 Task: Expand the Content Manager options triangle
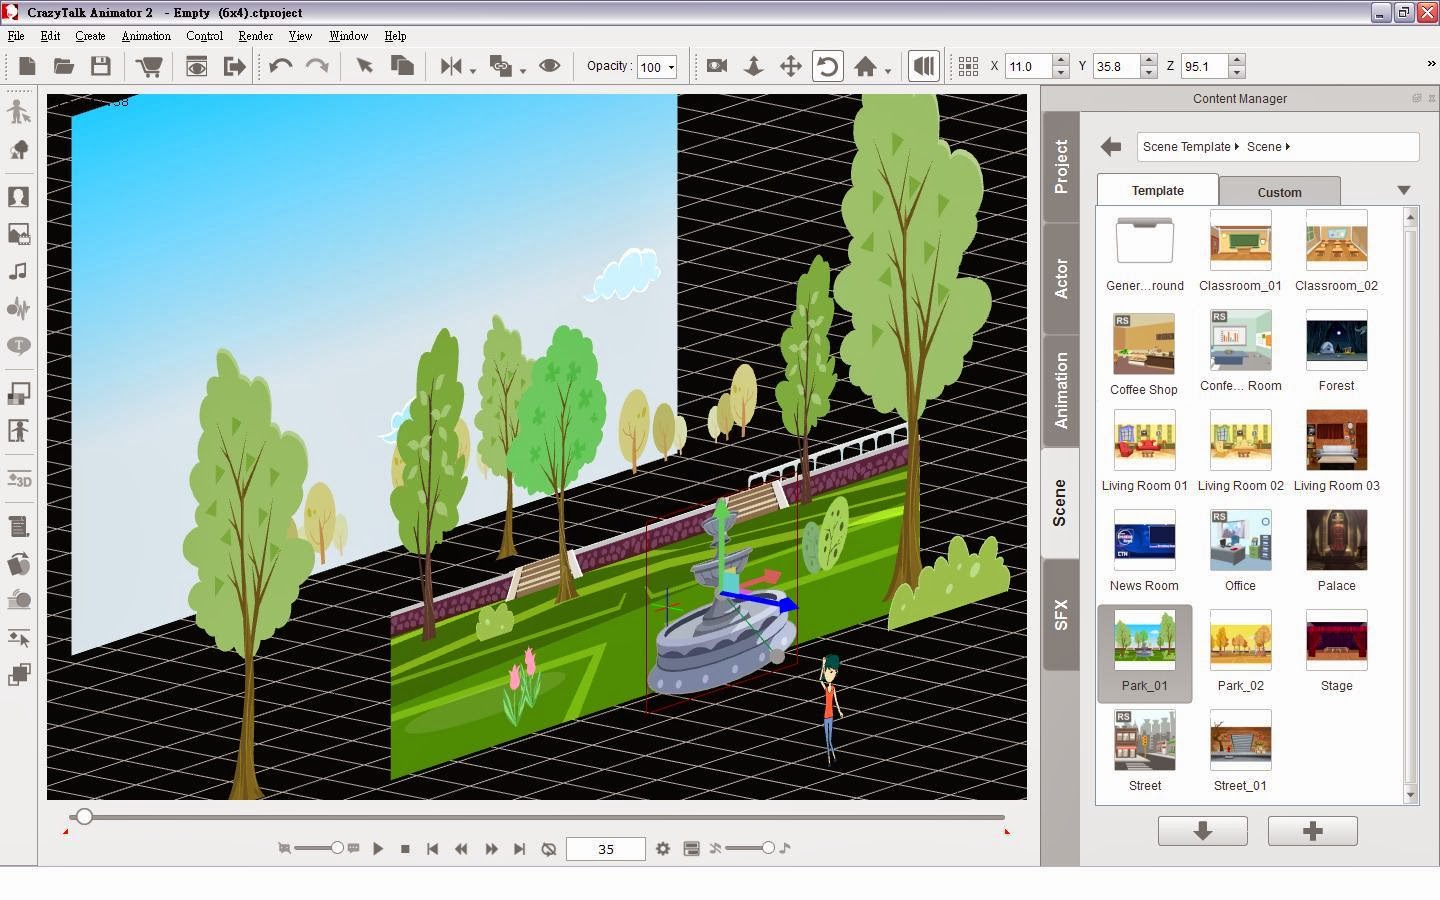1404,190
